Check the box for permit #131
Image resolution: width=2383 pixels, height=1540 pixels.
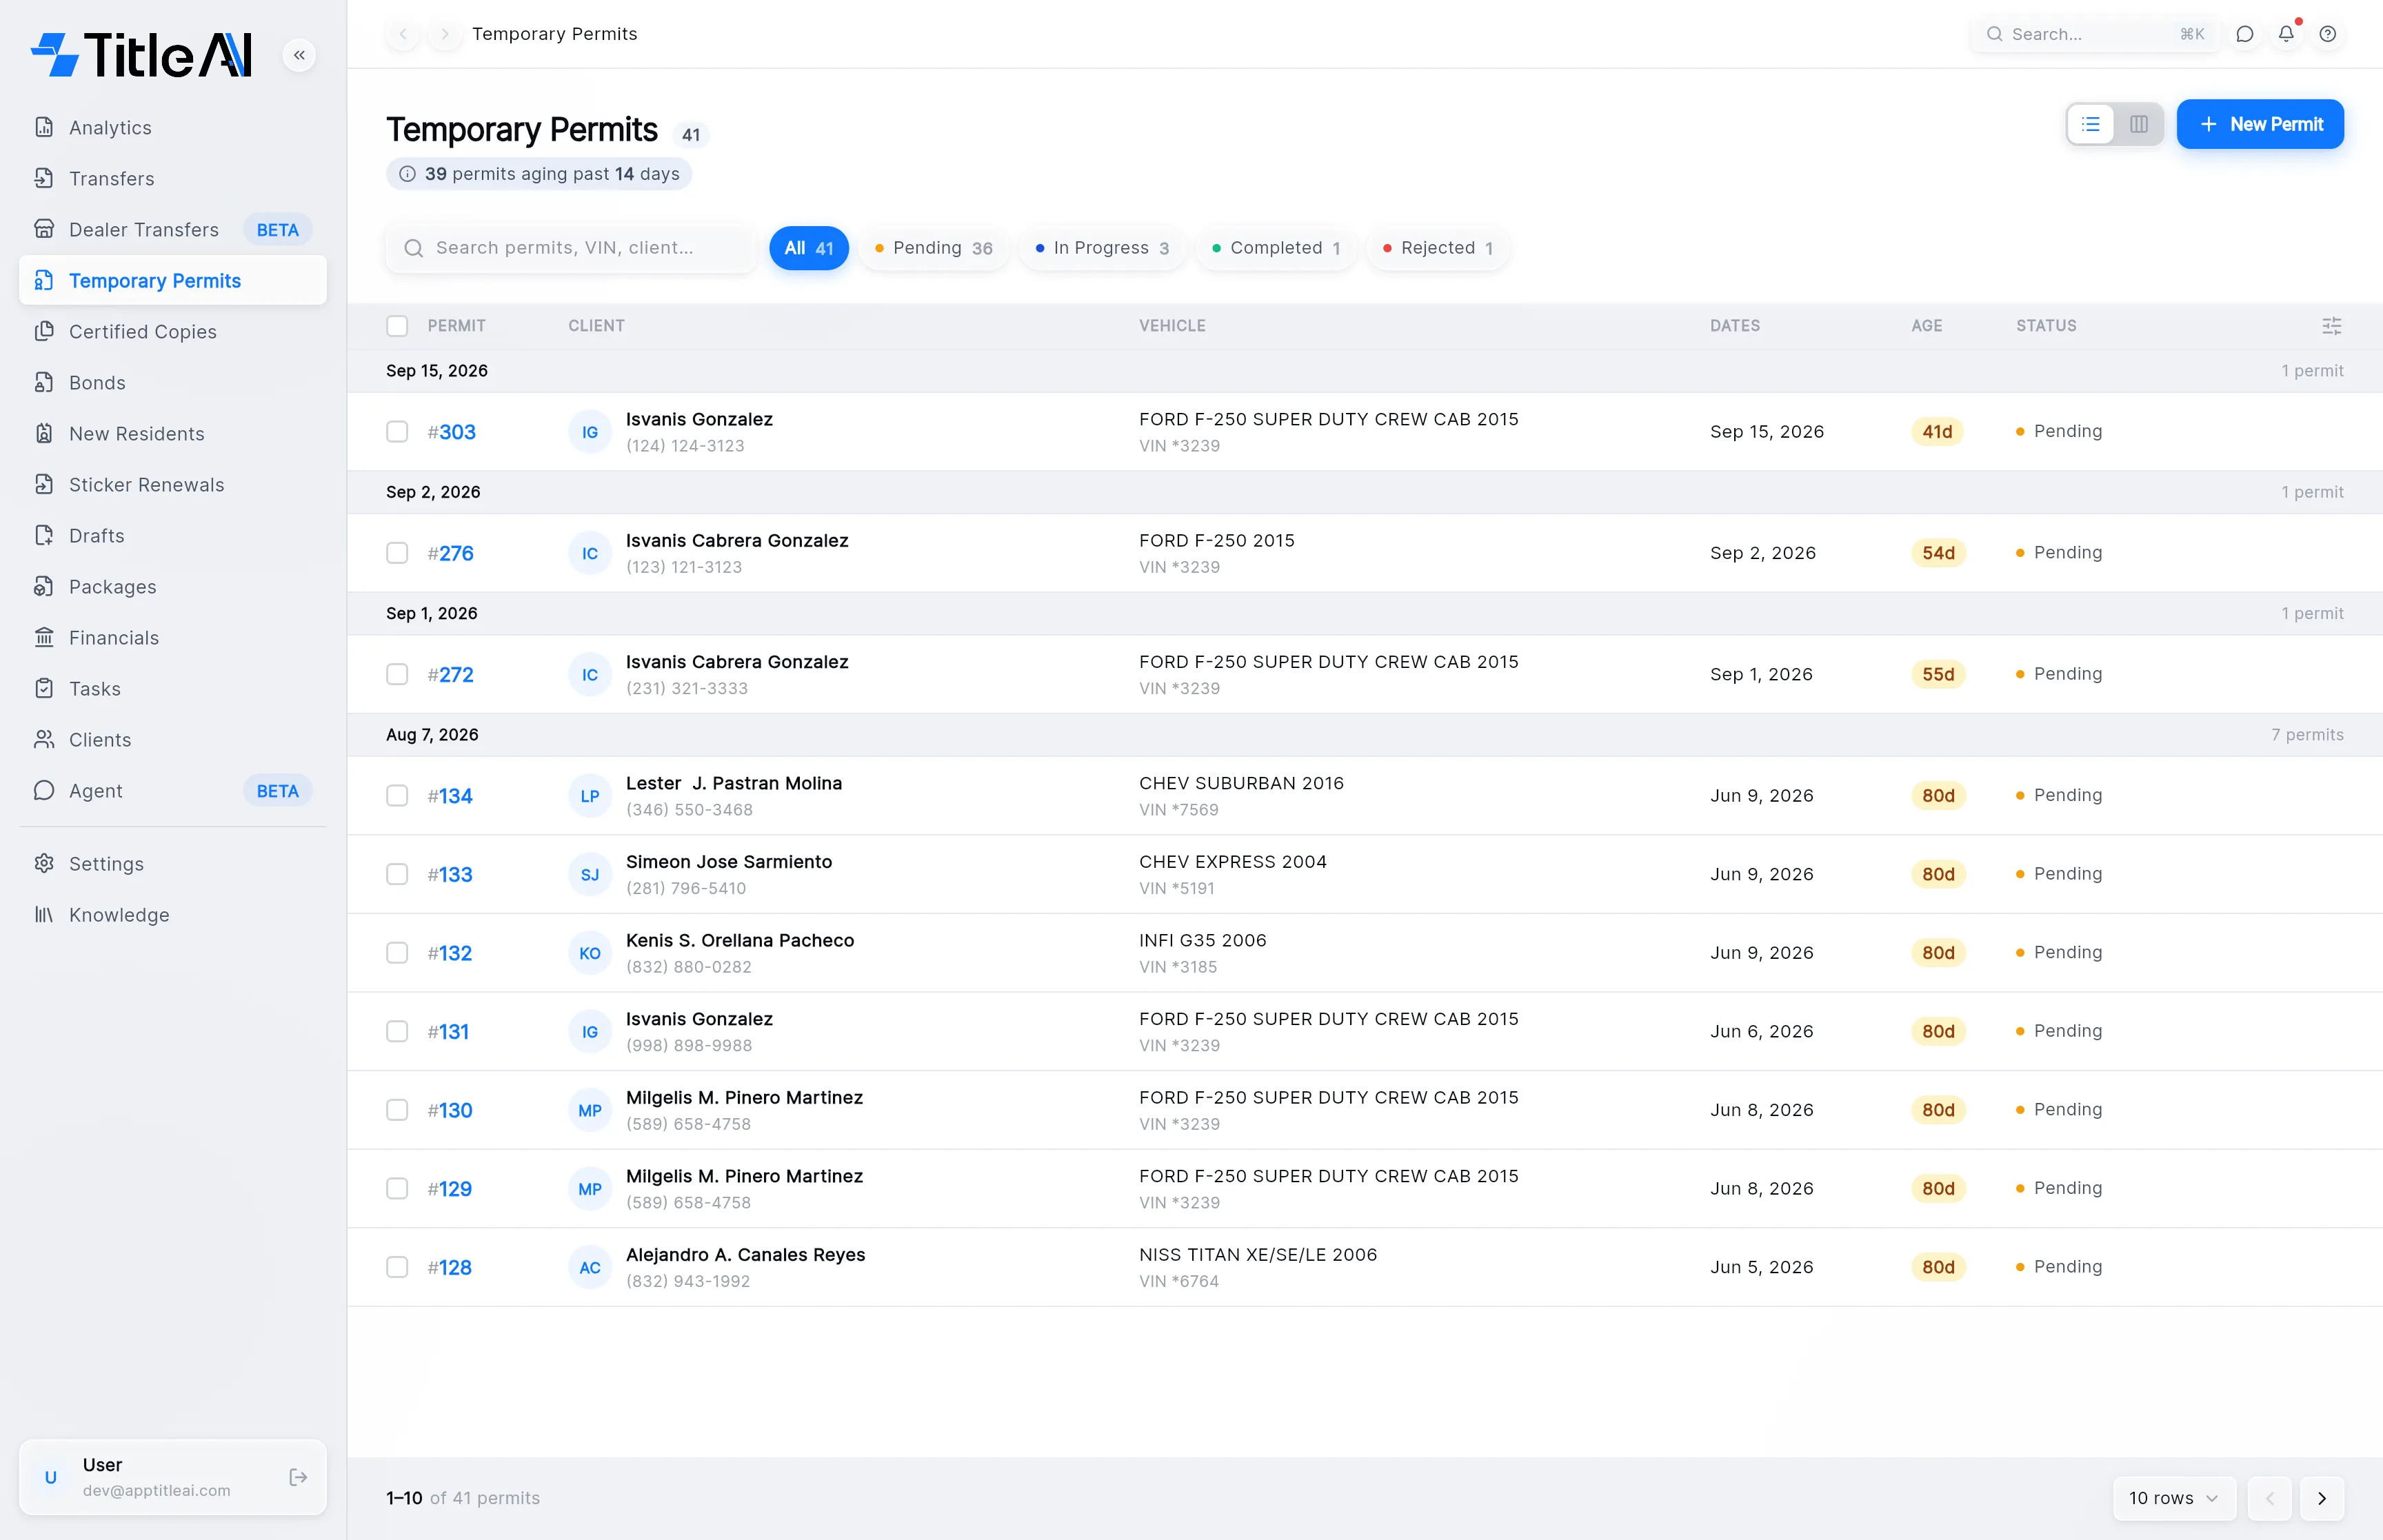click(397, 1031)
